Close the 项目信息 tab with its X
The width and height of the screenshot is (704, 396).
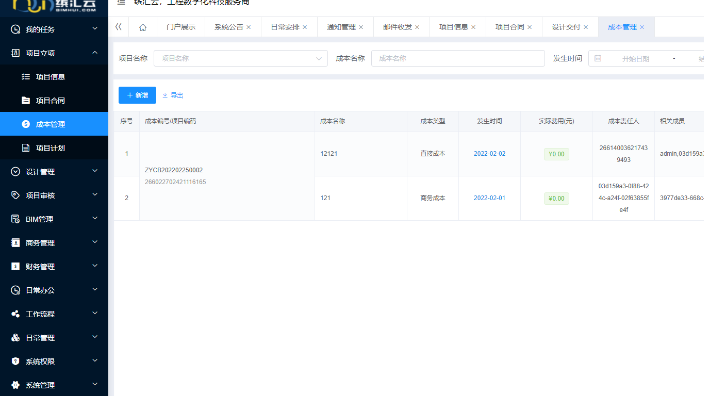tap(473, 27)
